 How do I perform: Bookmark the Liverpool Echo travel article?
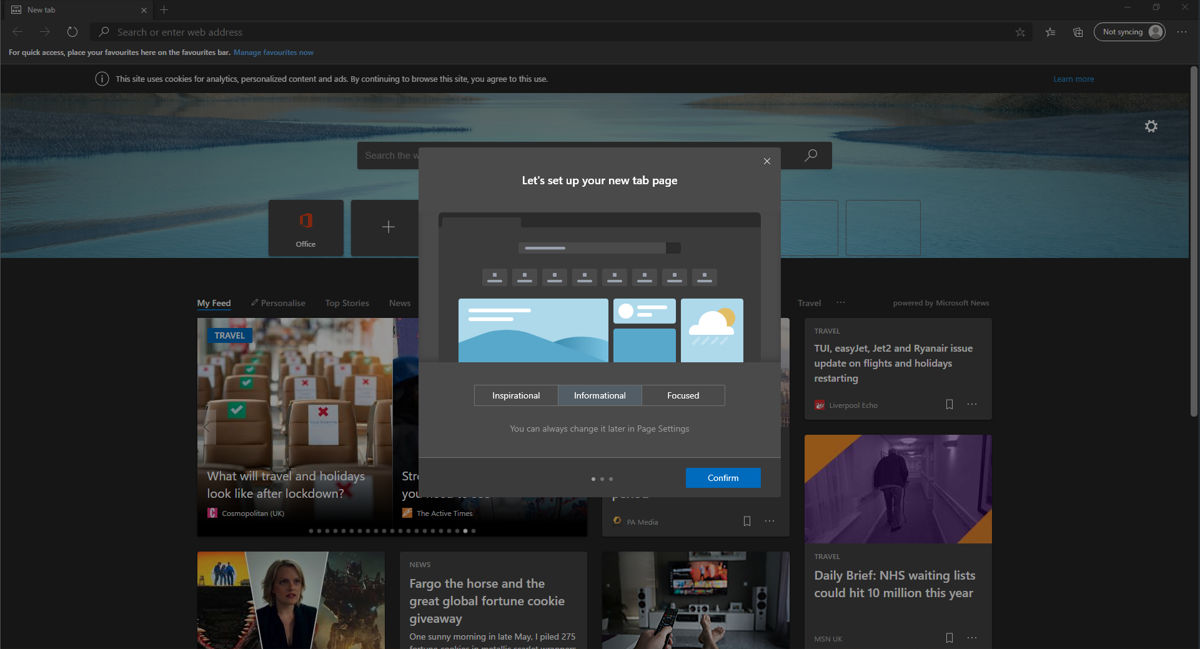click(949, 405)
